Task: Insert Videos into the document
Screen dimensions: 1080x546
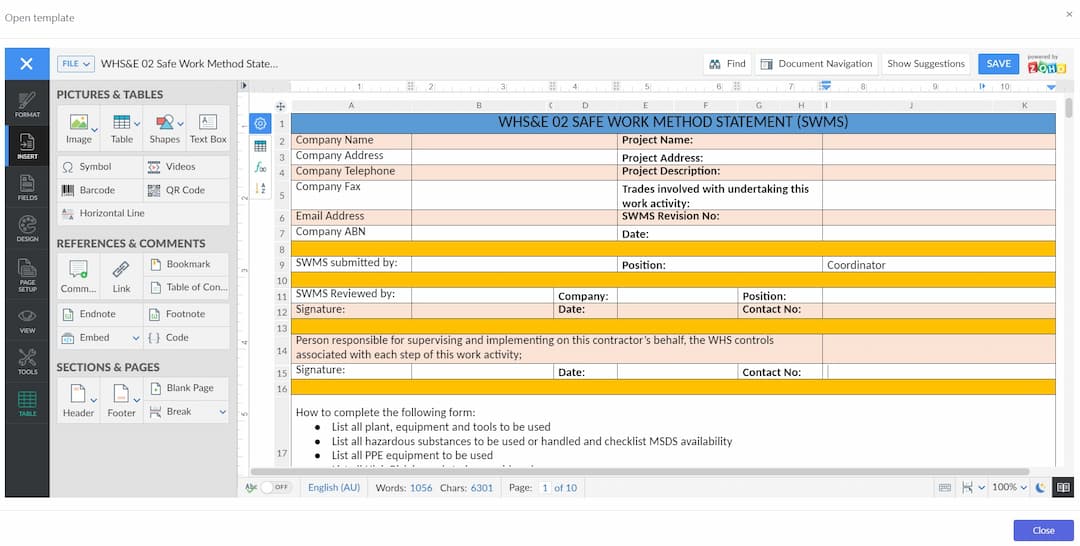Action: (187, 167)
